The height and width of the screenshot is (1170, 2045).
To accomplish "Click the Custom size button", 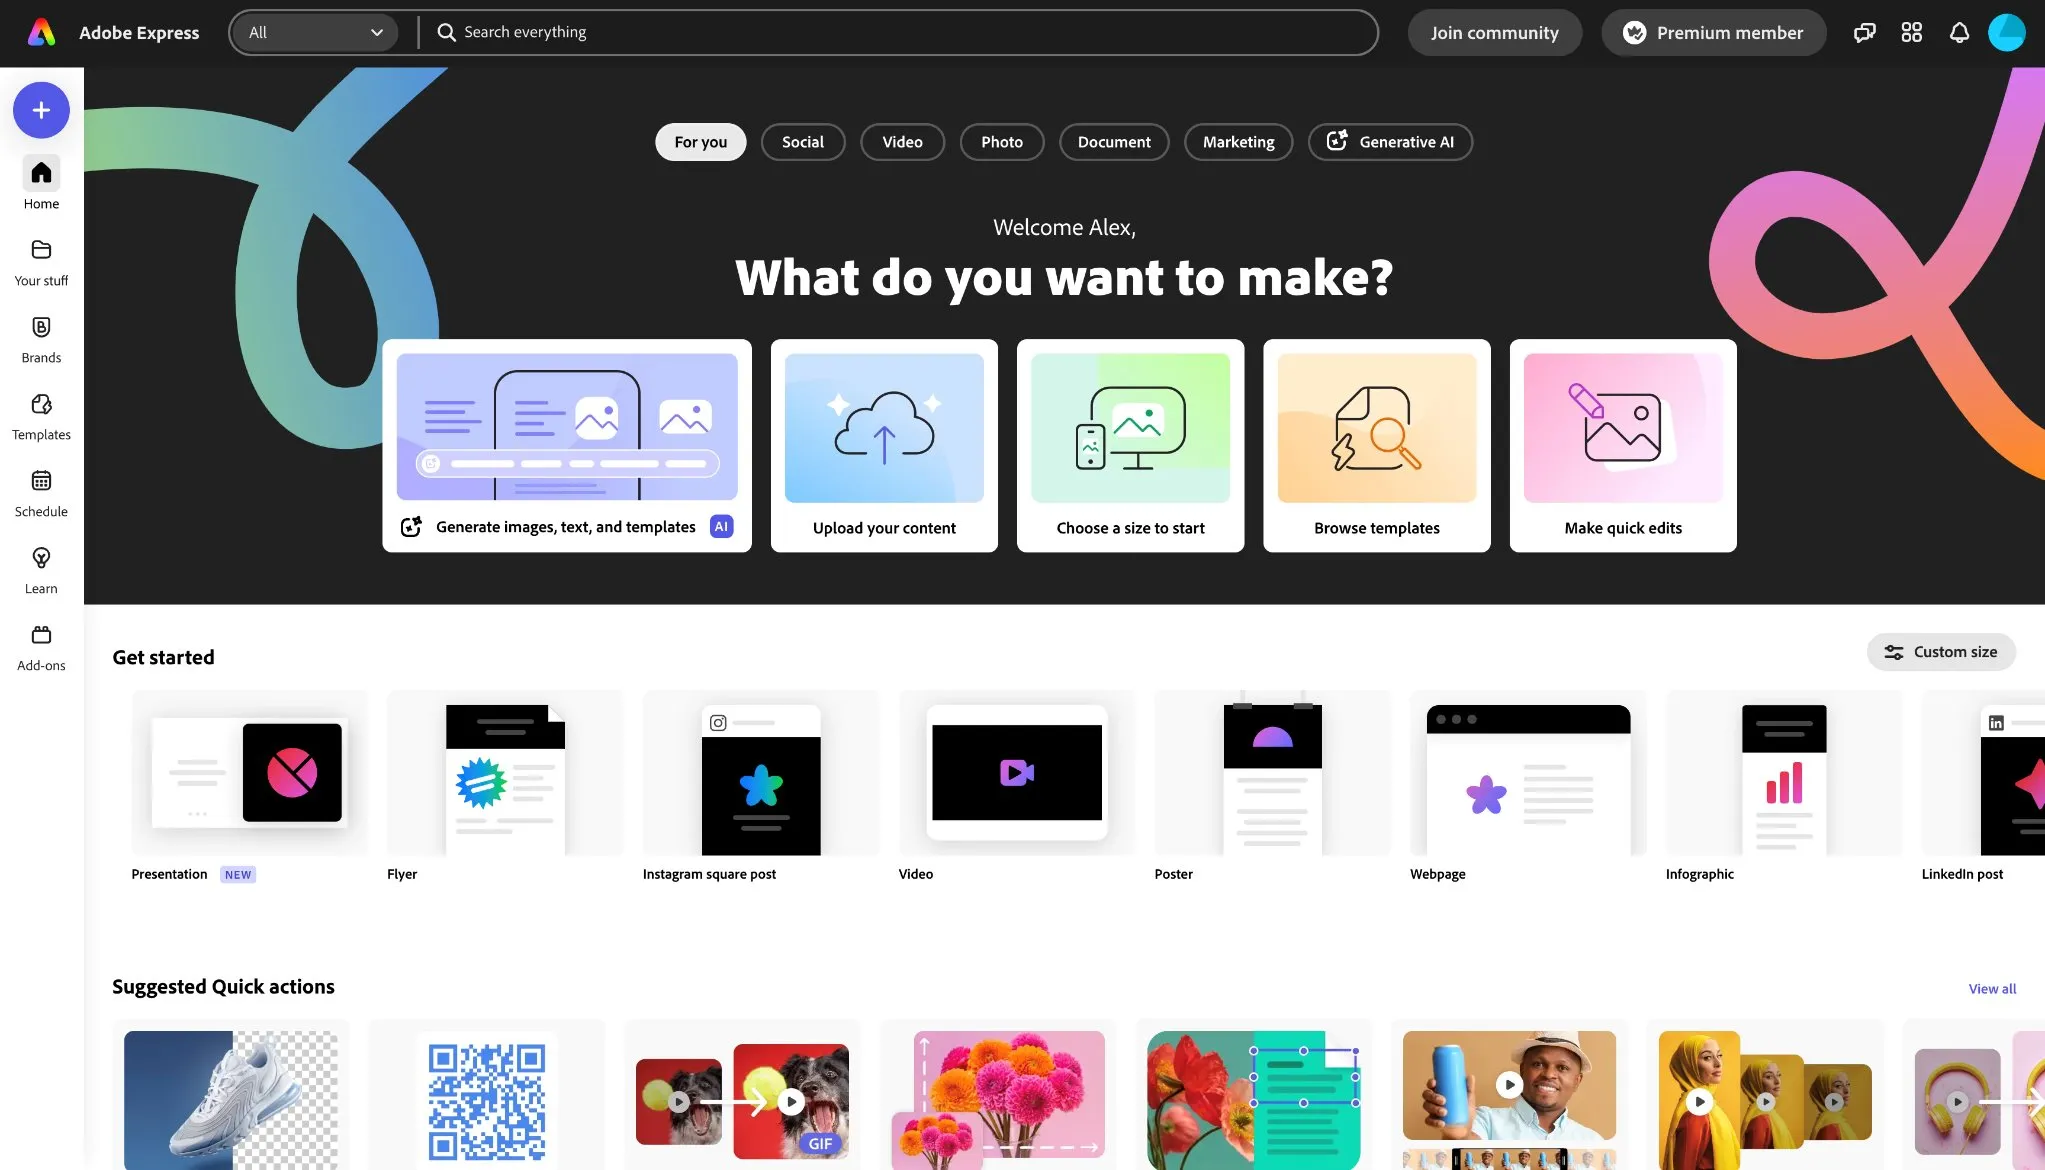I will tap(1940, 652).
